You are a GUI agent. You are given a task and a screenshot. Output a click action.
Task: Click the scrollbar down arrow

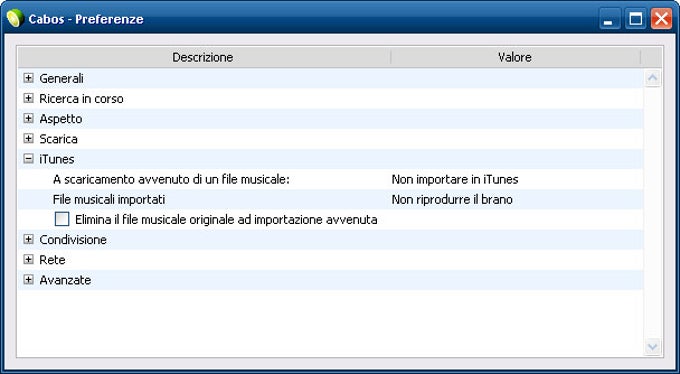tap(653, 347)
